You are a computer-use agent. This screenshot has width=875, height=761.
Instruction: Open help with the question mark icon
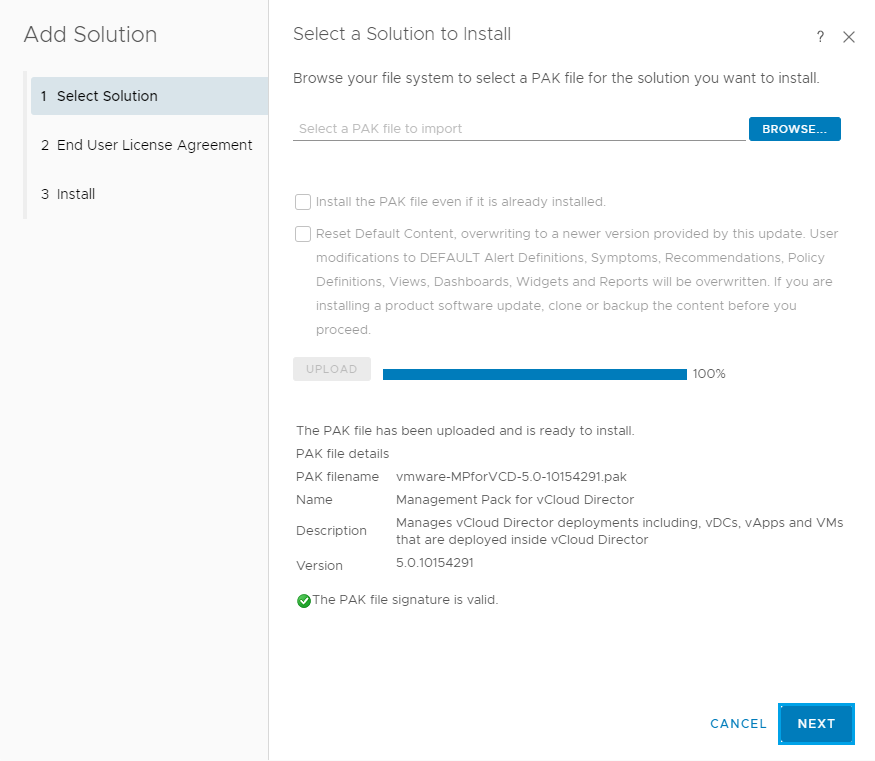[x=820, y=37]
